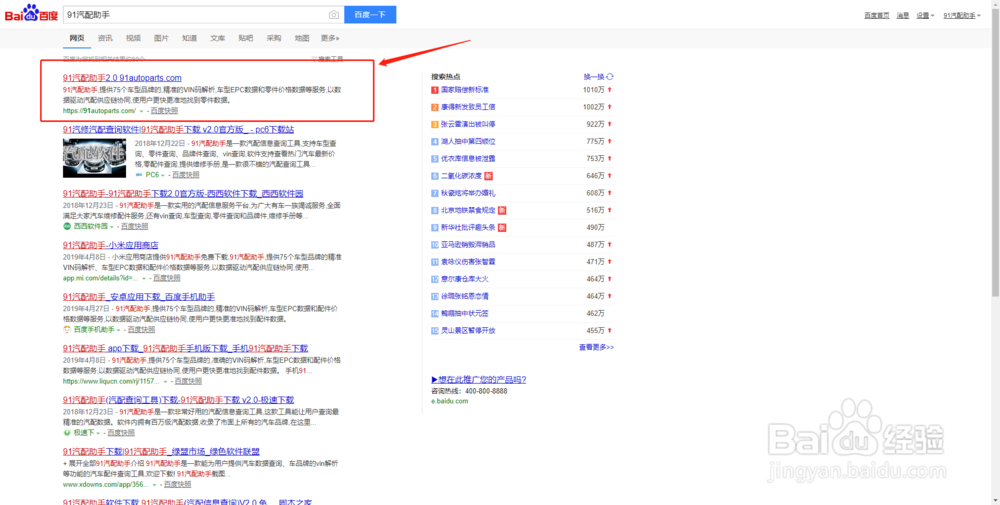Open 想在此推广您的产品吗? link
Viewport: 1000px width, 505px height.
coord(479,379)
